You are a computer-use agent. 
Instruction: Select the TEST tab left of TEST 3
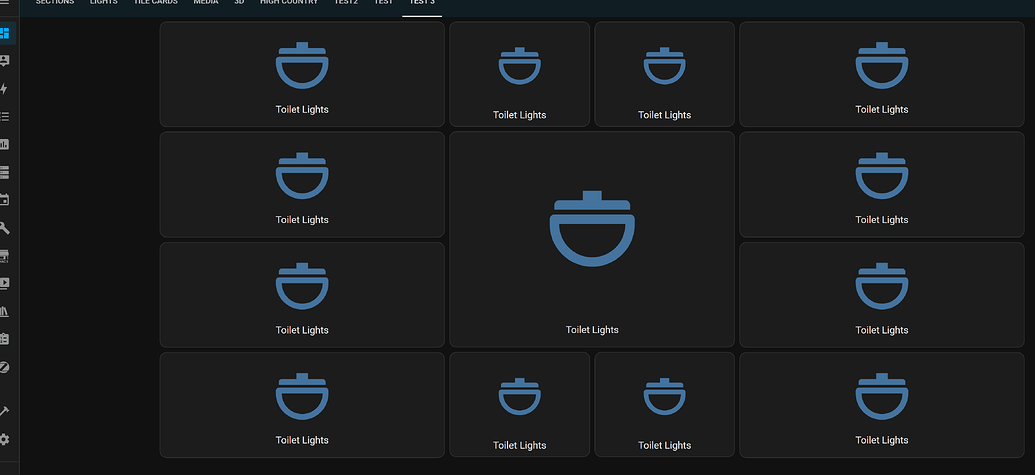(x=384, y=3)
